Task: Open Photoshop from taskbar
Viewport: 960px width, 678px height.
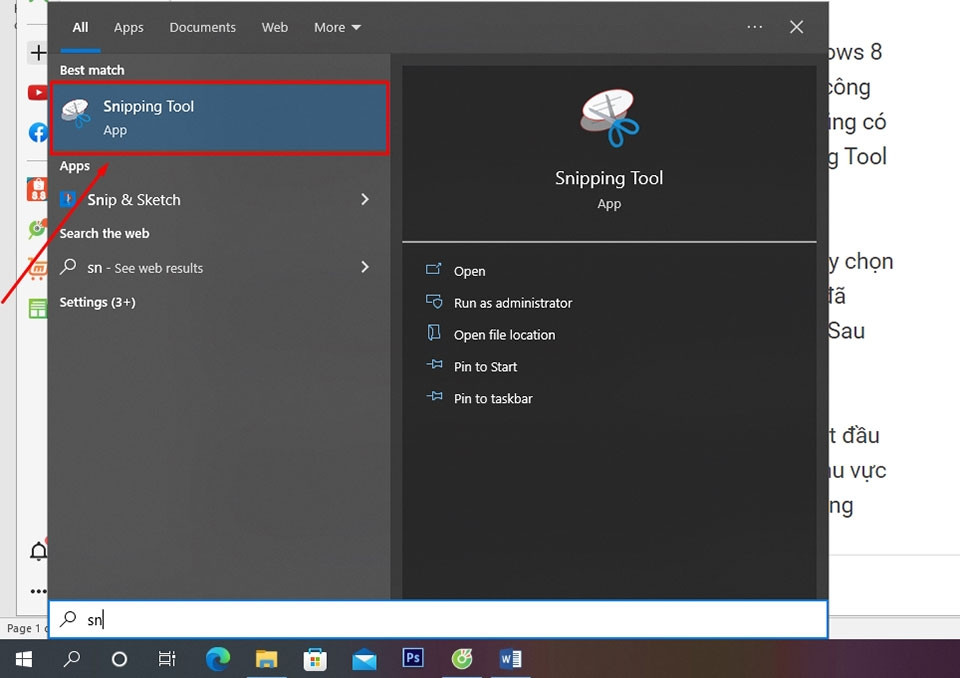Action: tap(413, 658)
